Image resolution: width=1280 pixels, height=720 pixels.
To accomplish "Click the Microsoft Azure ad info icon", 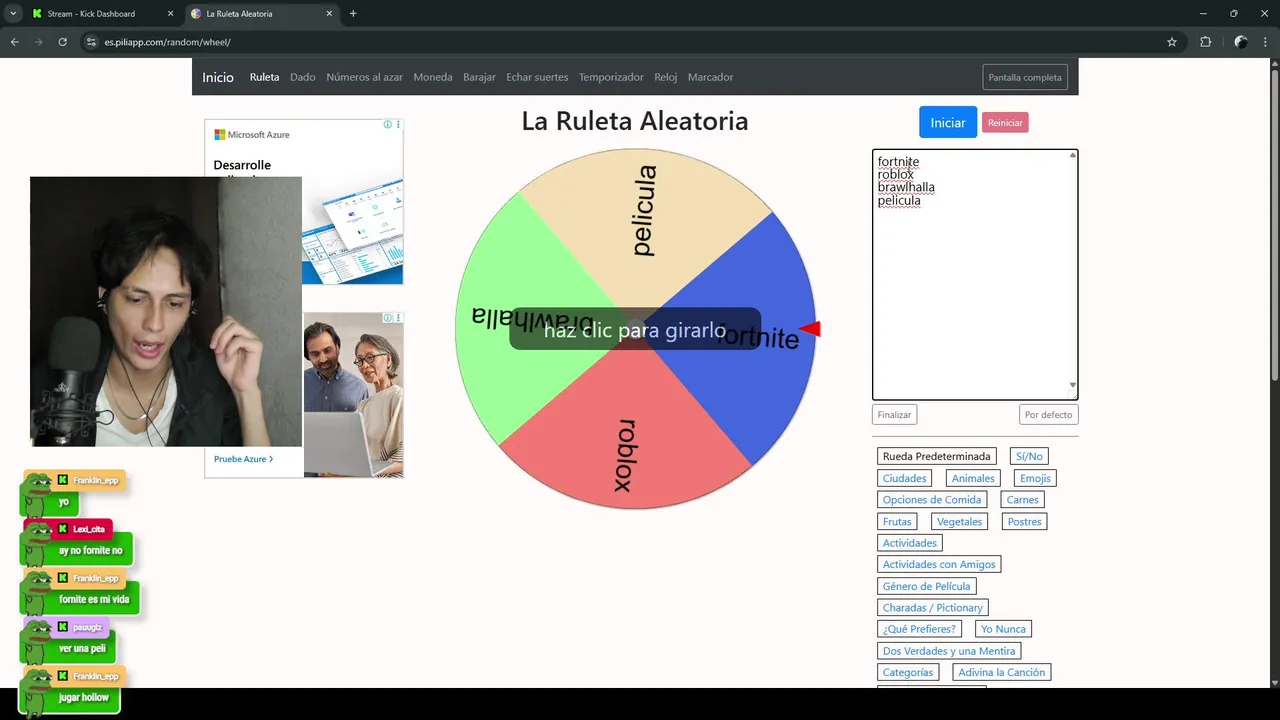I will coord(388,125).
